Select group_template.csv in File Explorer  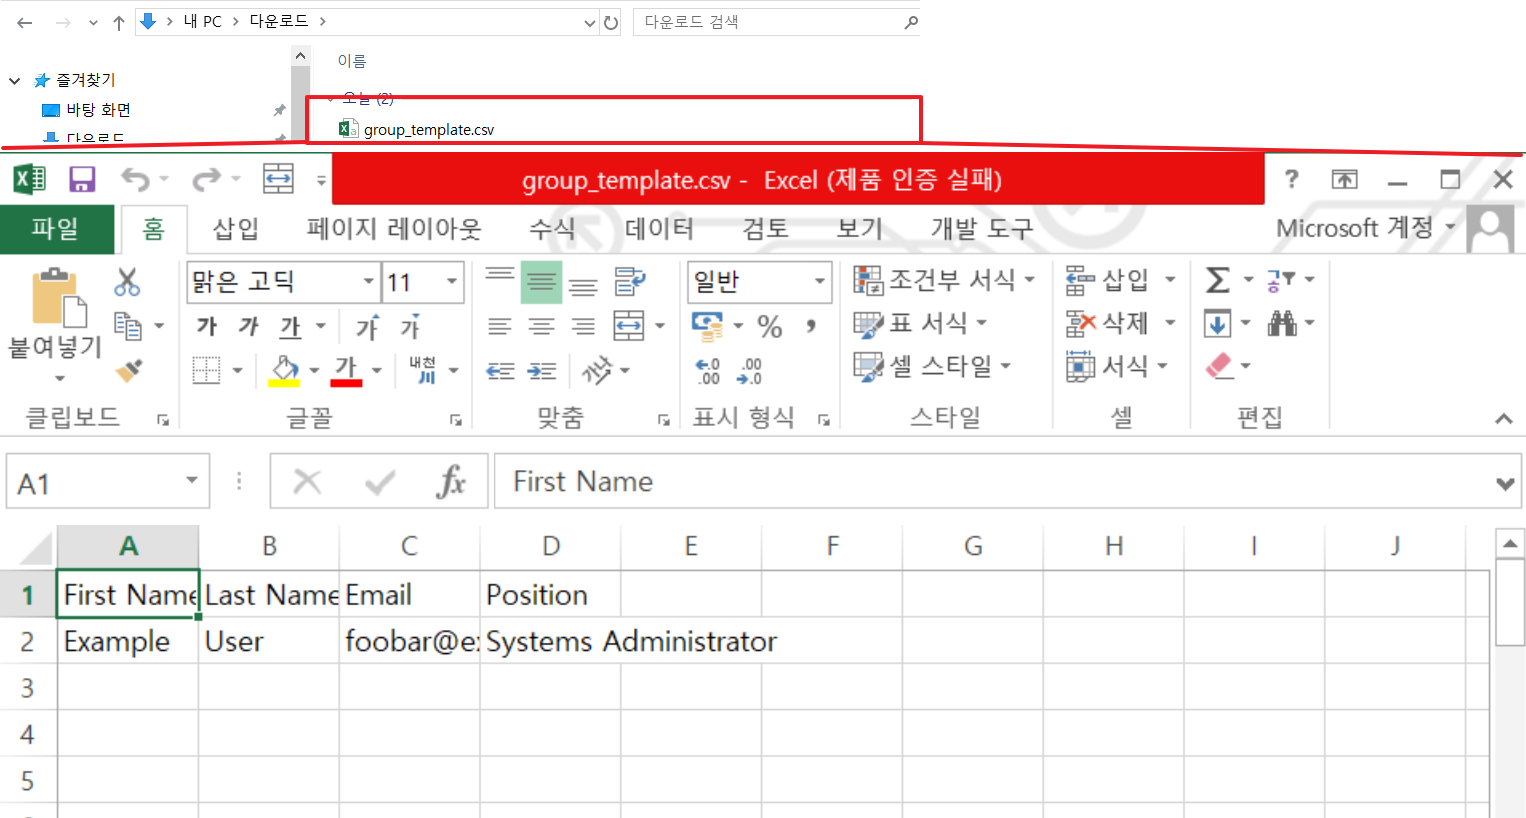[x=428, y=129]
